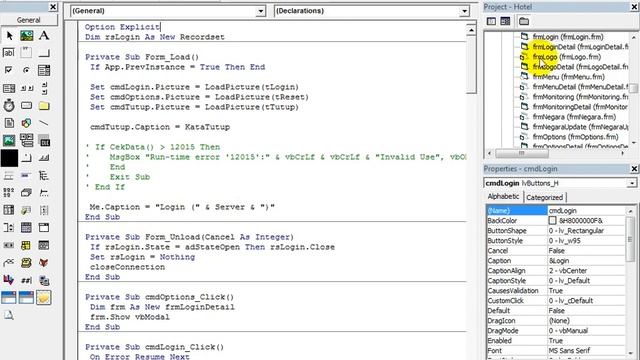Viewport: 640px width, 360px height.
Task: Select the yellow telephone toolbox control
Action: tap(27, 262)
